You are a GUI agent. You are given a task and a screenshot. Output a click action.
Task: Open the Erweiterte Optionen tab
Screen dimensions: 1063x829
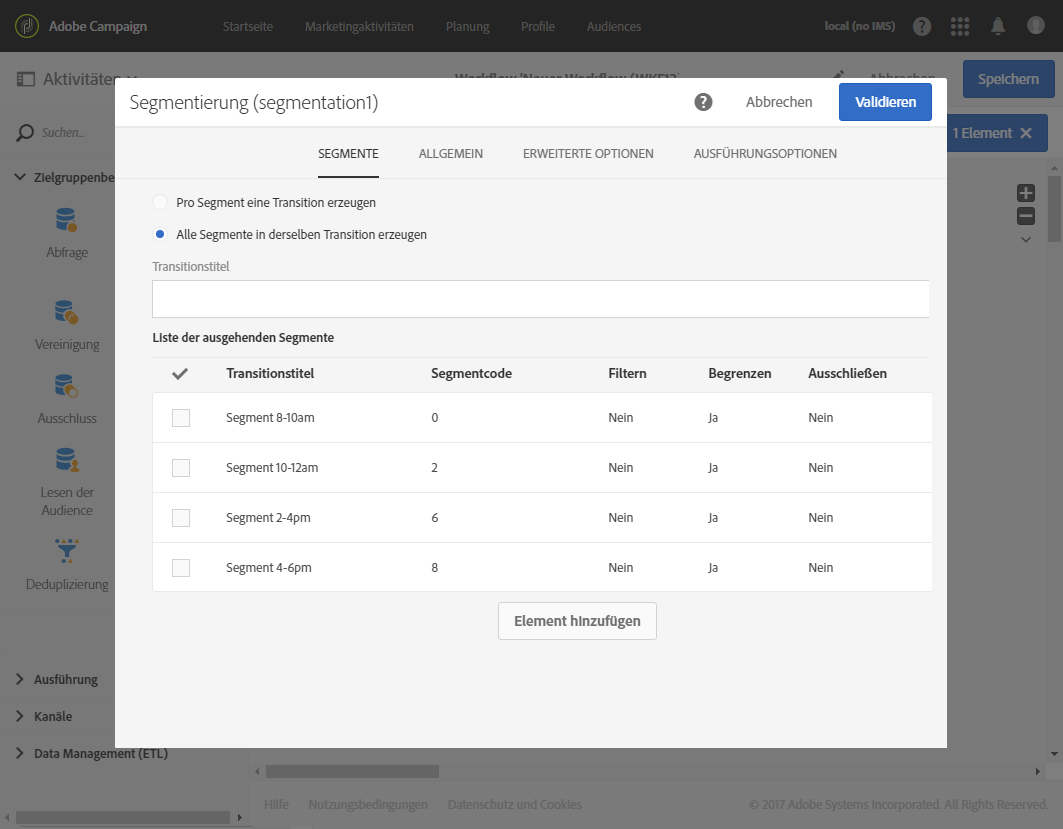(x=588, y=154)
